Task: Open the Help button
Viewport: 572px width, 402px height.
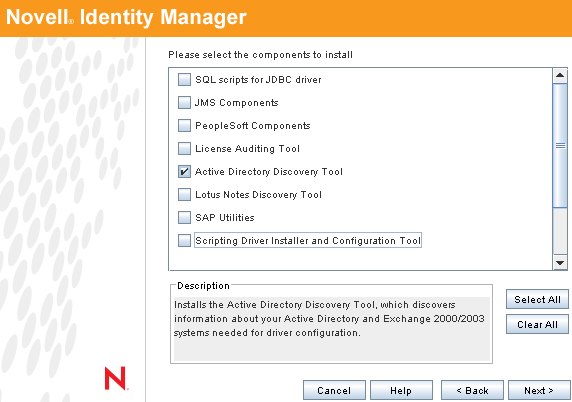Action: point(401,390)
